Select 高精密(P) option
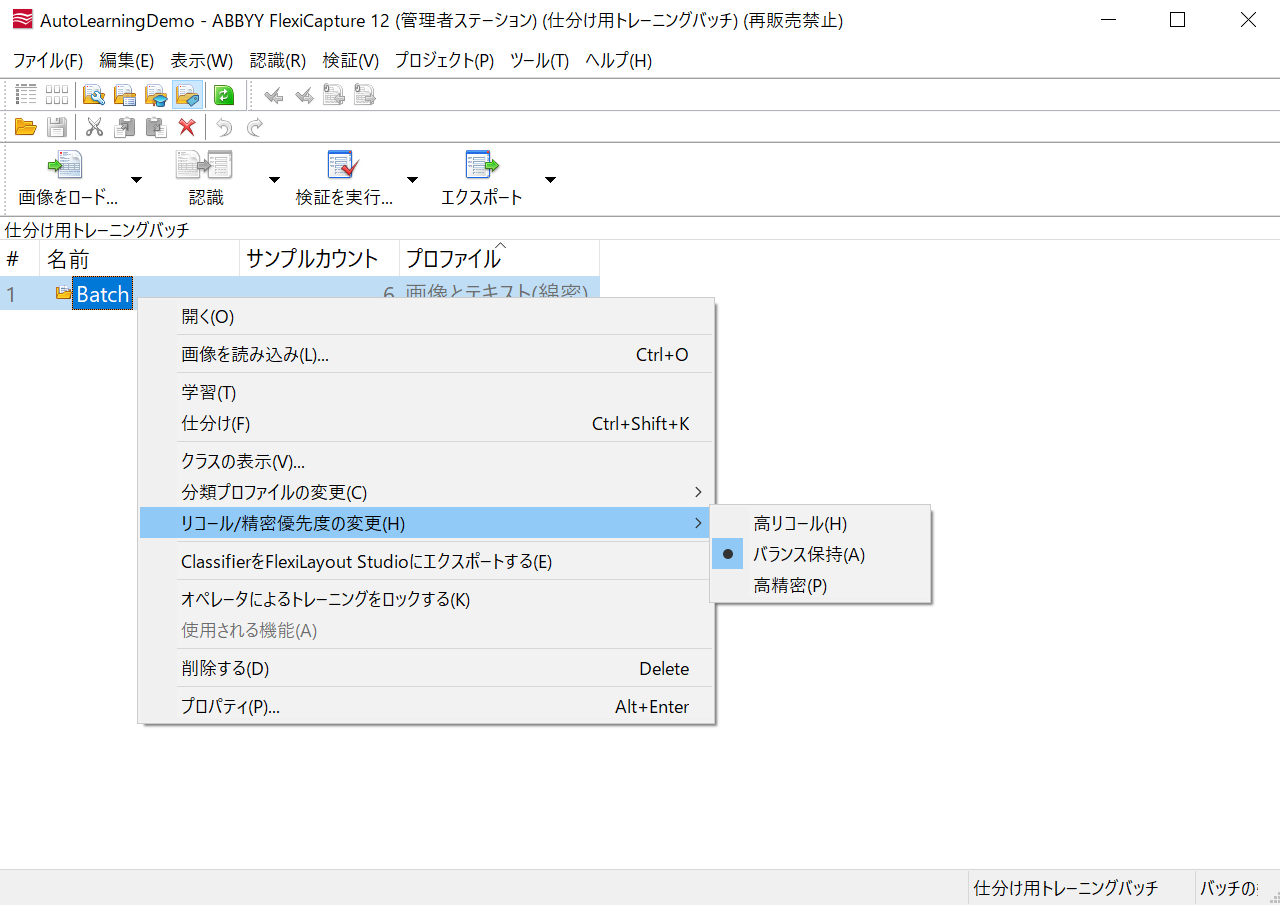 click(x=821, y=586)
